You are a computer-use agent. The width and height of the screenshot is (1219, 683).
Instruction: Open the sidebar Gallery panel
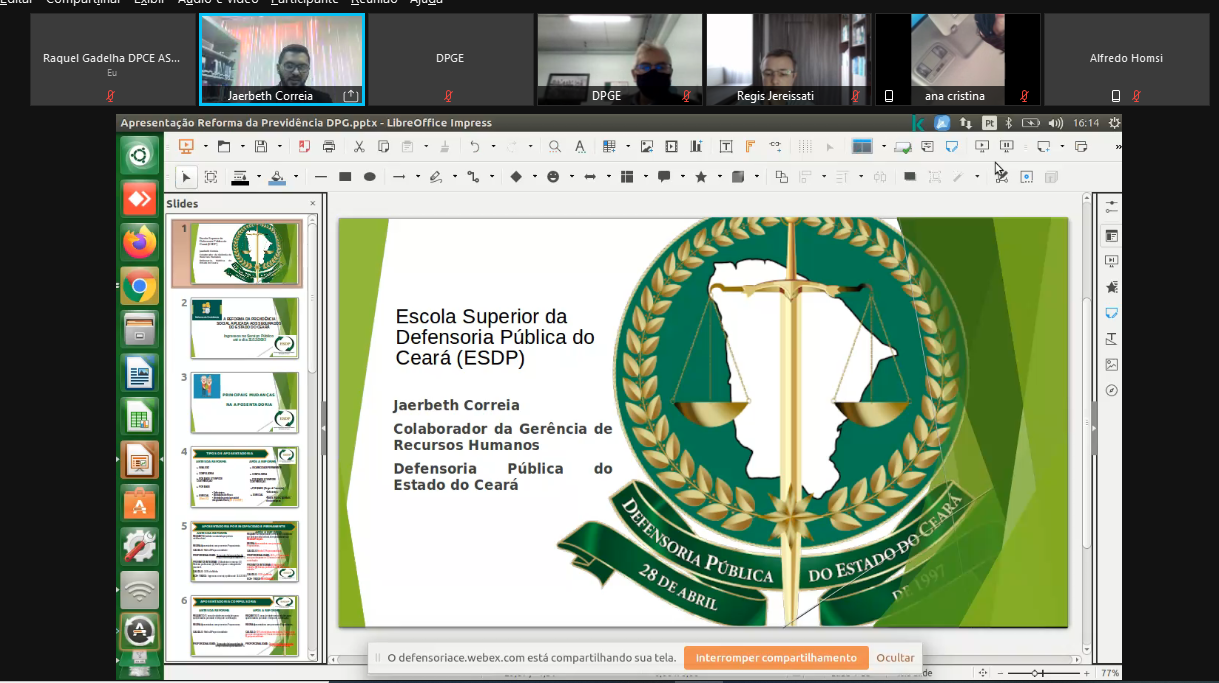coord(1111,364)
